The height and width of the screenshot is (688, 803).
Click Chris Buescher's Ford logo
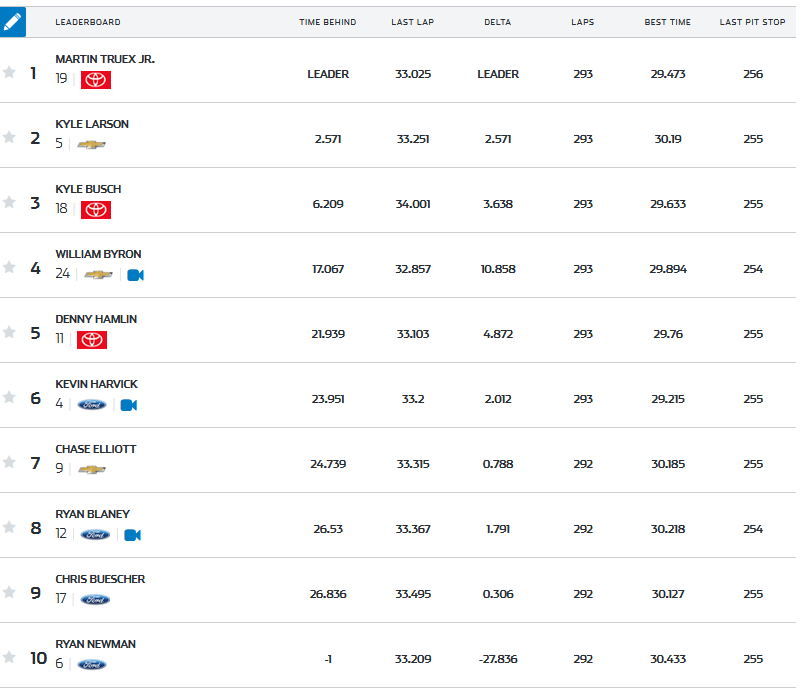(x=96, y=600)
